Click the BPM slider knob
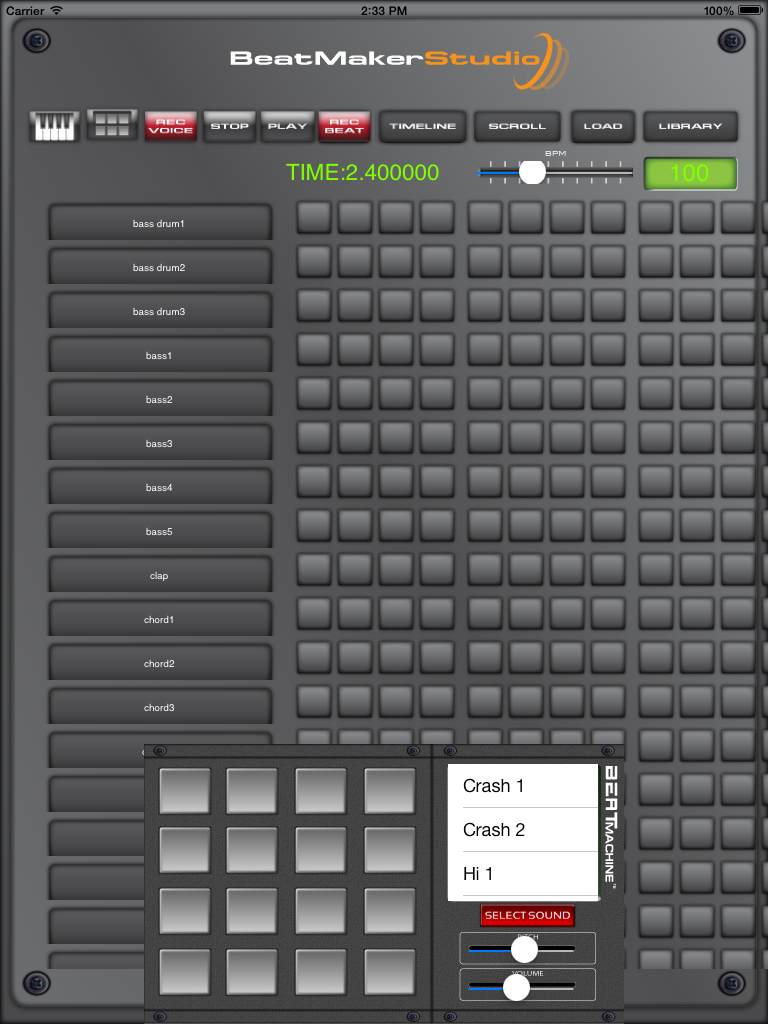Image resolution: width=768 pixels, height=1024 pixels. (x=532, y=172)
